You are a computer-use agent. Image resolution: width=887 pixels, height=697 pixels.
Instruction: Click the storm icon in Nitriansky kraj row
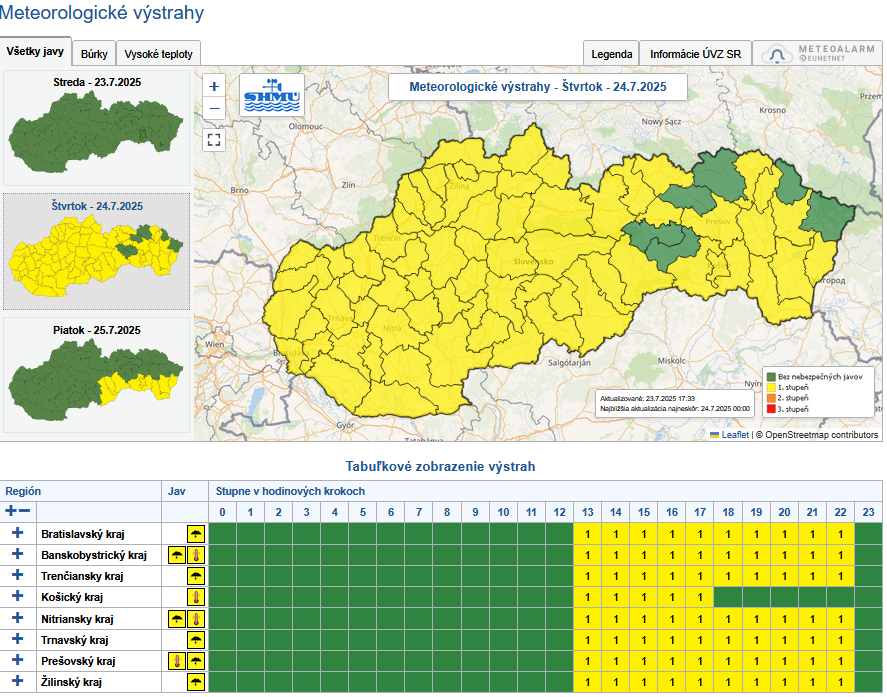tap(177, 619)
